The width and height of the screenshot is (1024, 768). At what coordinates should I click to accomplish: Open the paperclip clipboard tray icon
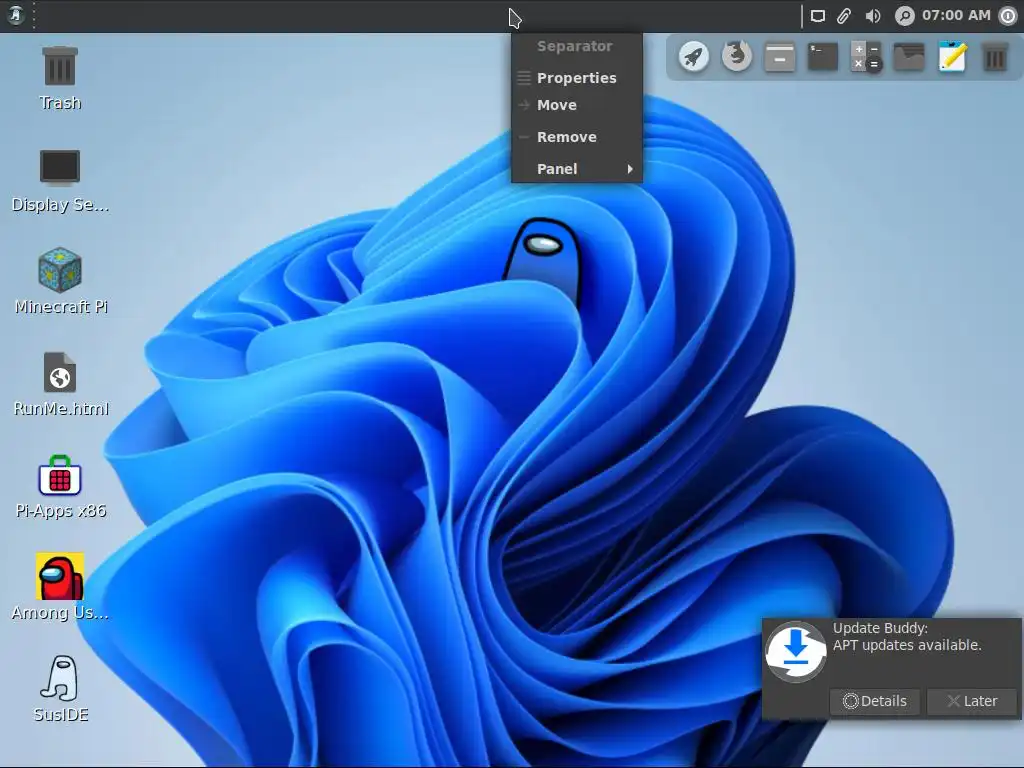click(844, 16)
